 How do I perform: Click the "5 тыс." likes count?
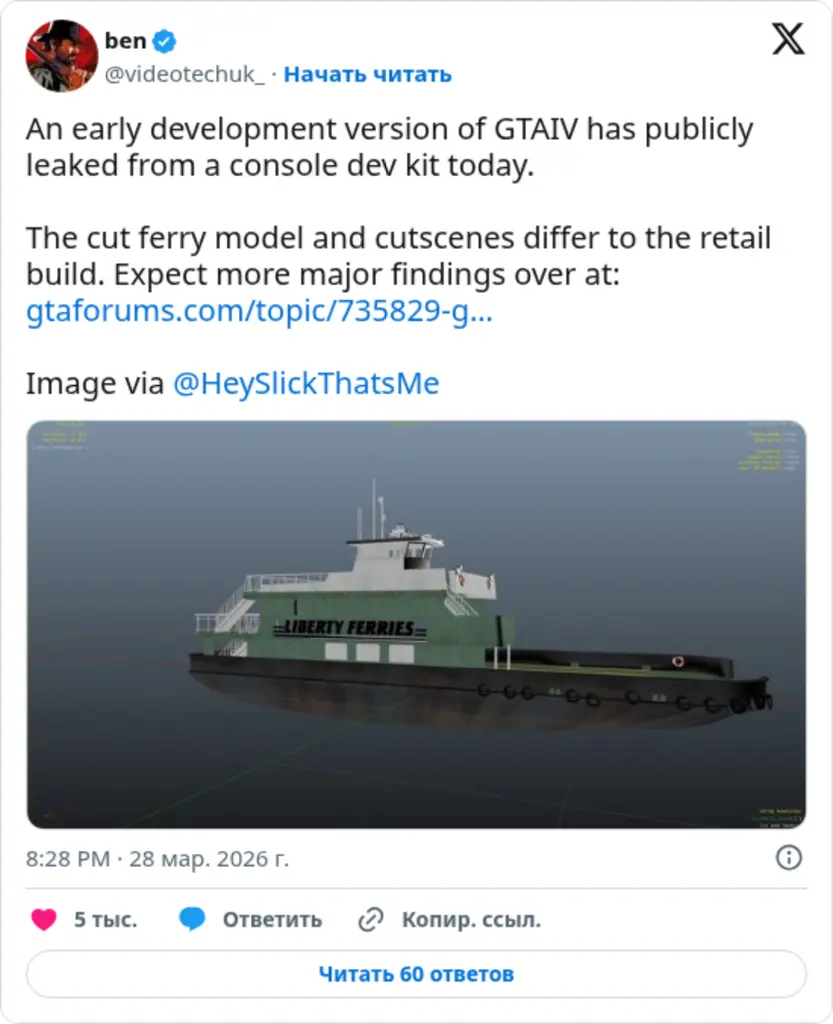click(106, 920)
